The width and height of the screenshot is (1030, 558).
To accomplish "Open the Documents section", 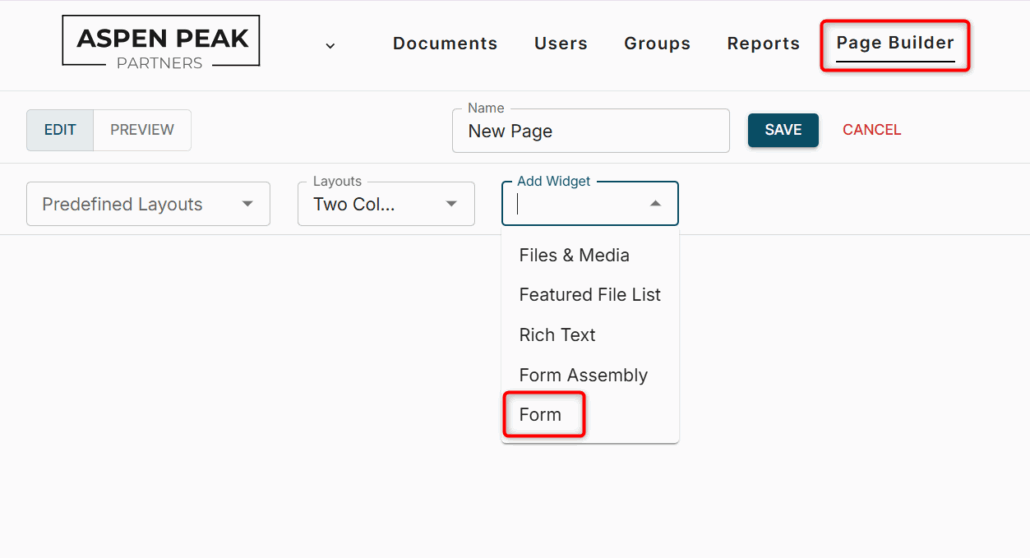I will coord(445,44).
